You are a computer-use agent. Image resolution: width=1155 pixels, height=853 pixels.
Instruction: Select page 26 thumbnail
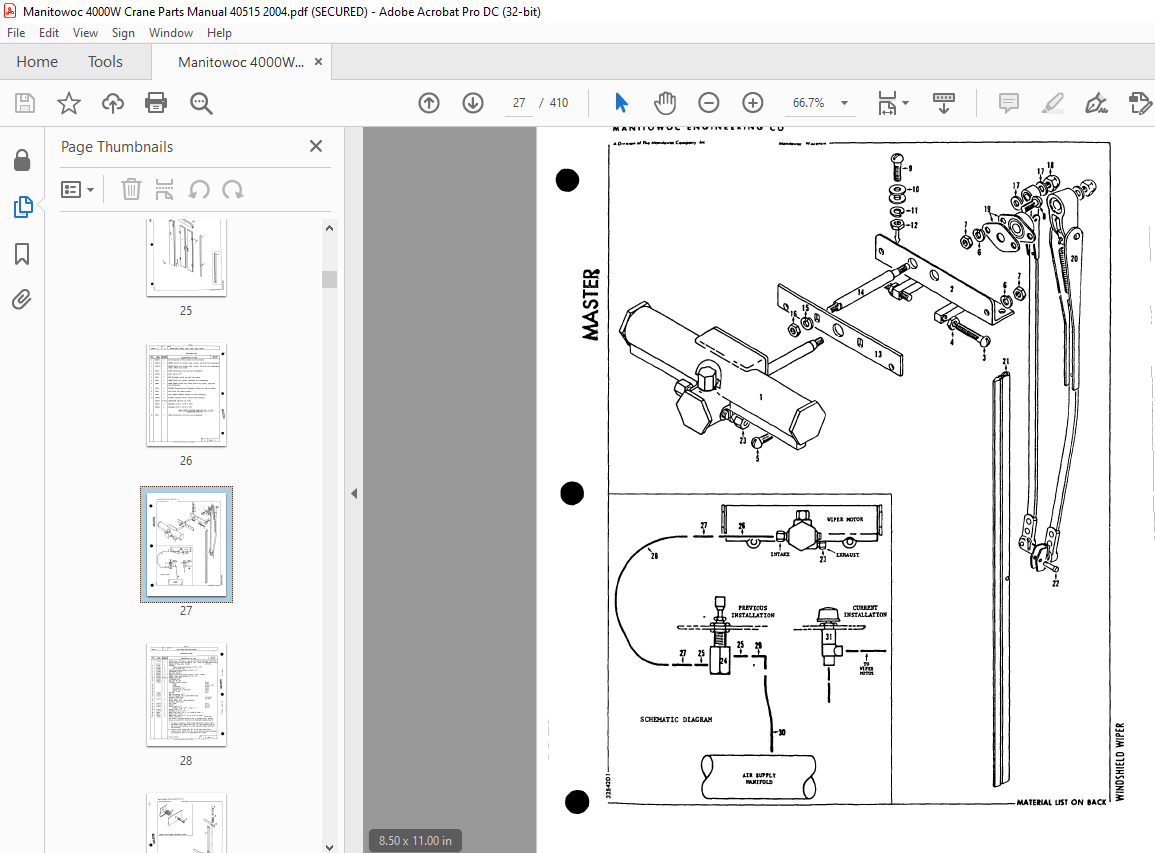pos(186,395)
